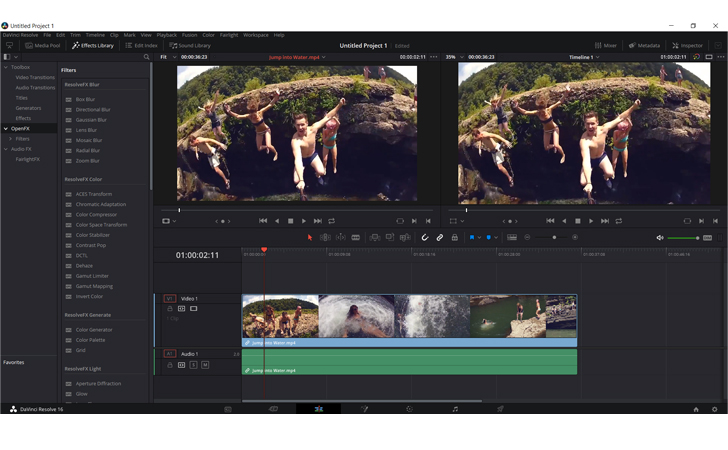Solo the Audio 1 track
This screenshot has width=728, height=450.
pos(193,365)
